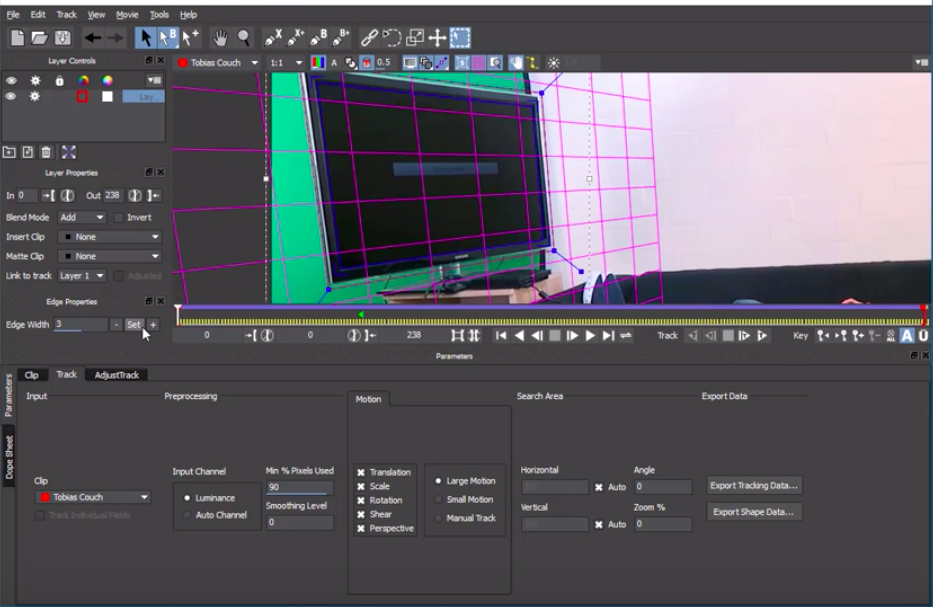Open the File menu
The width and height of the screenshot is (933, 607).
(13, 14)
